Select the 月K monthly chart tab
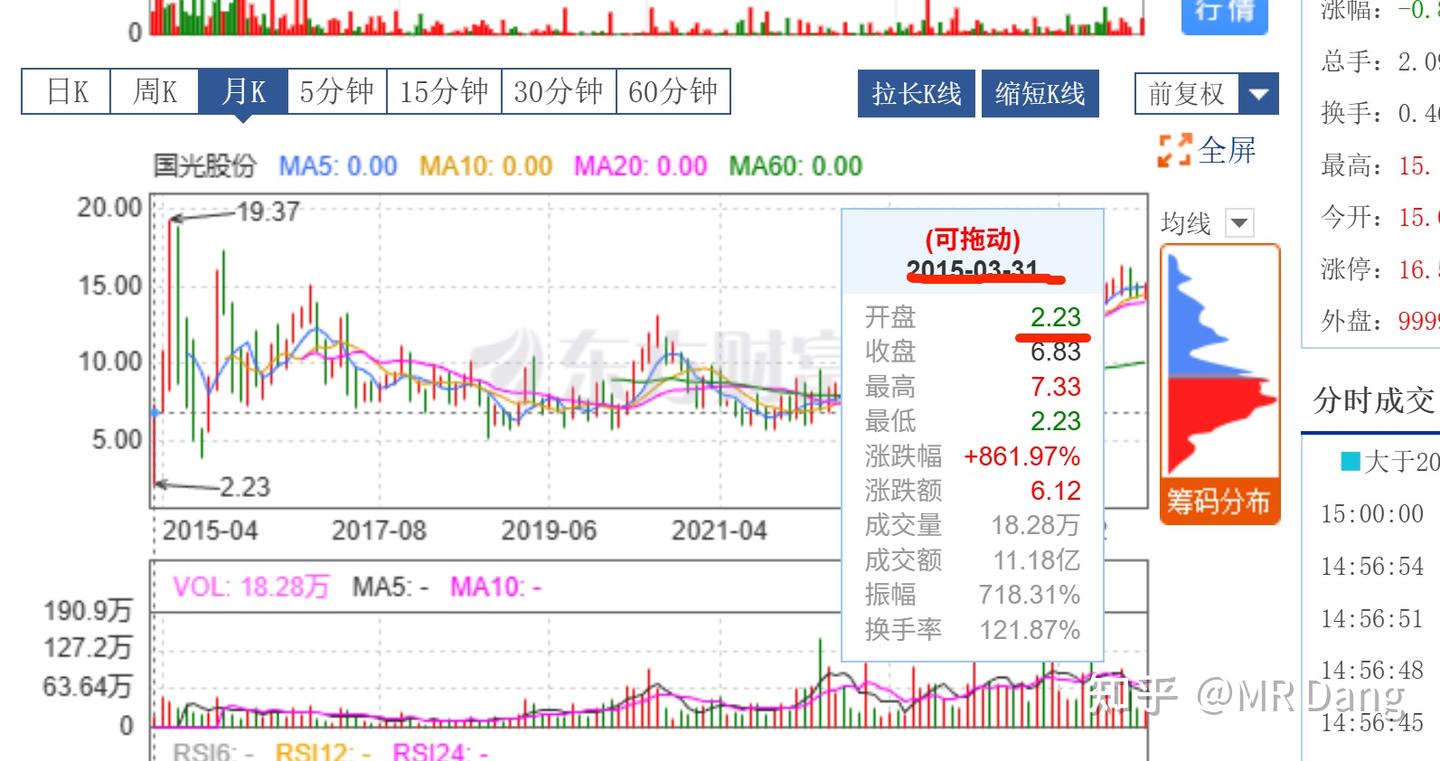Viewport: 1440px width, 761px height. point(243,92)
